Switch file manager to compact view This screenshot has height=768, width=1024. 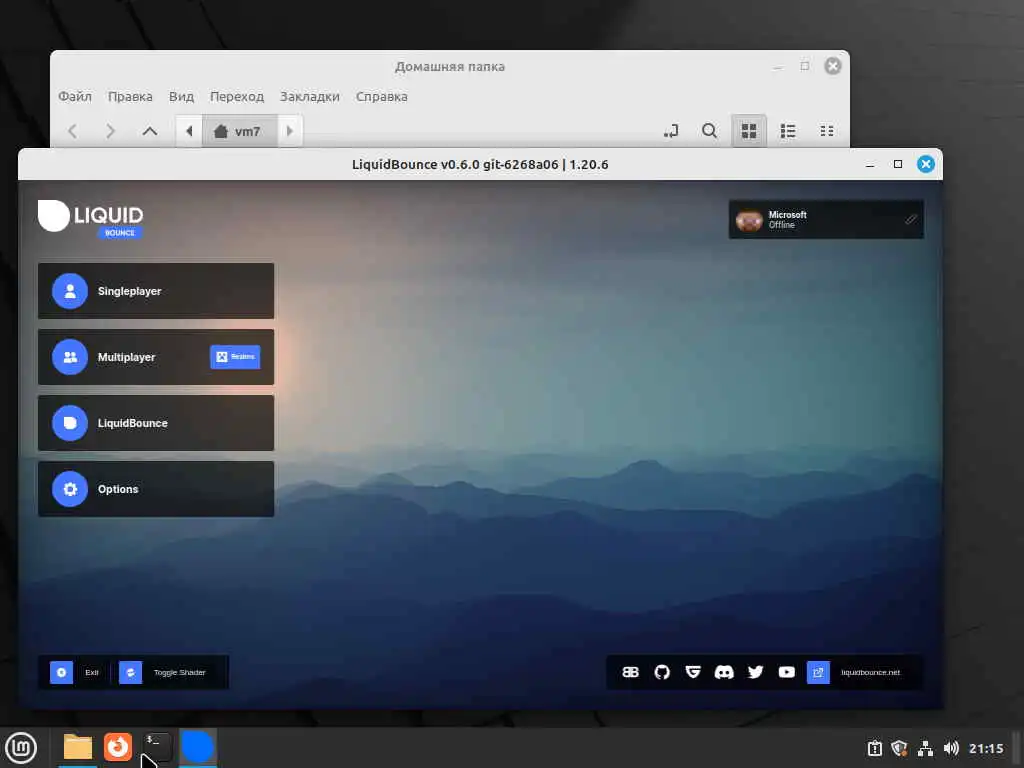(827, 131)
